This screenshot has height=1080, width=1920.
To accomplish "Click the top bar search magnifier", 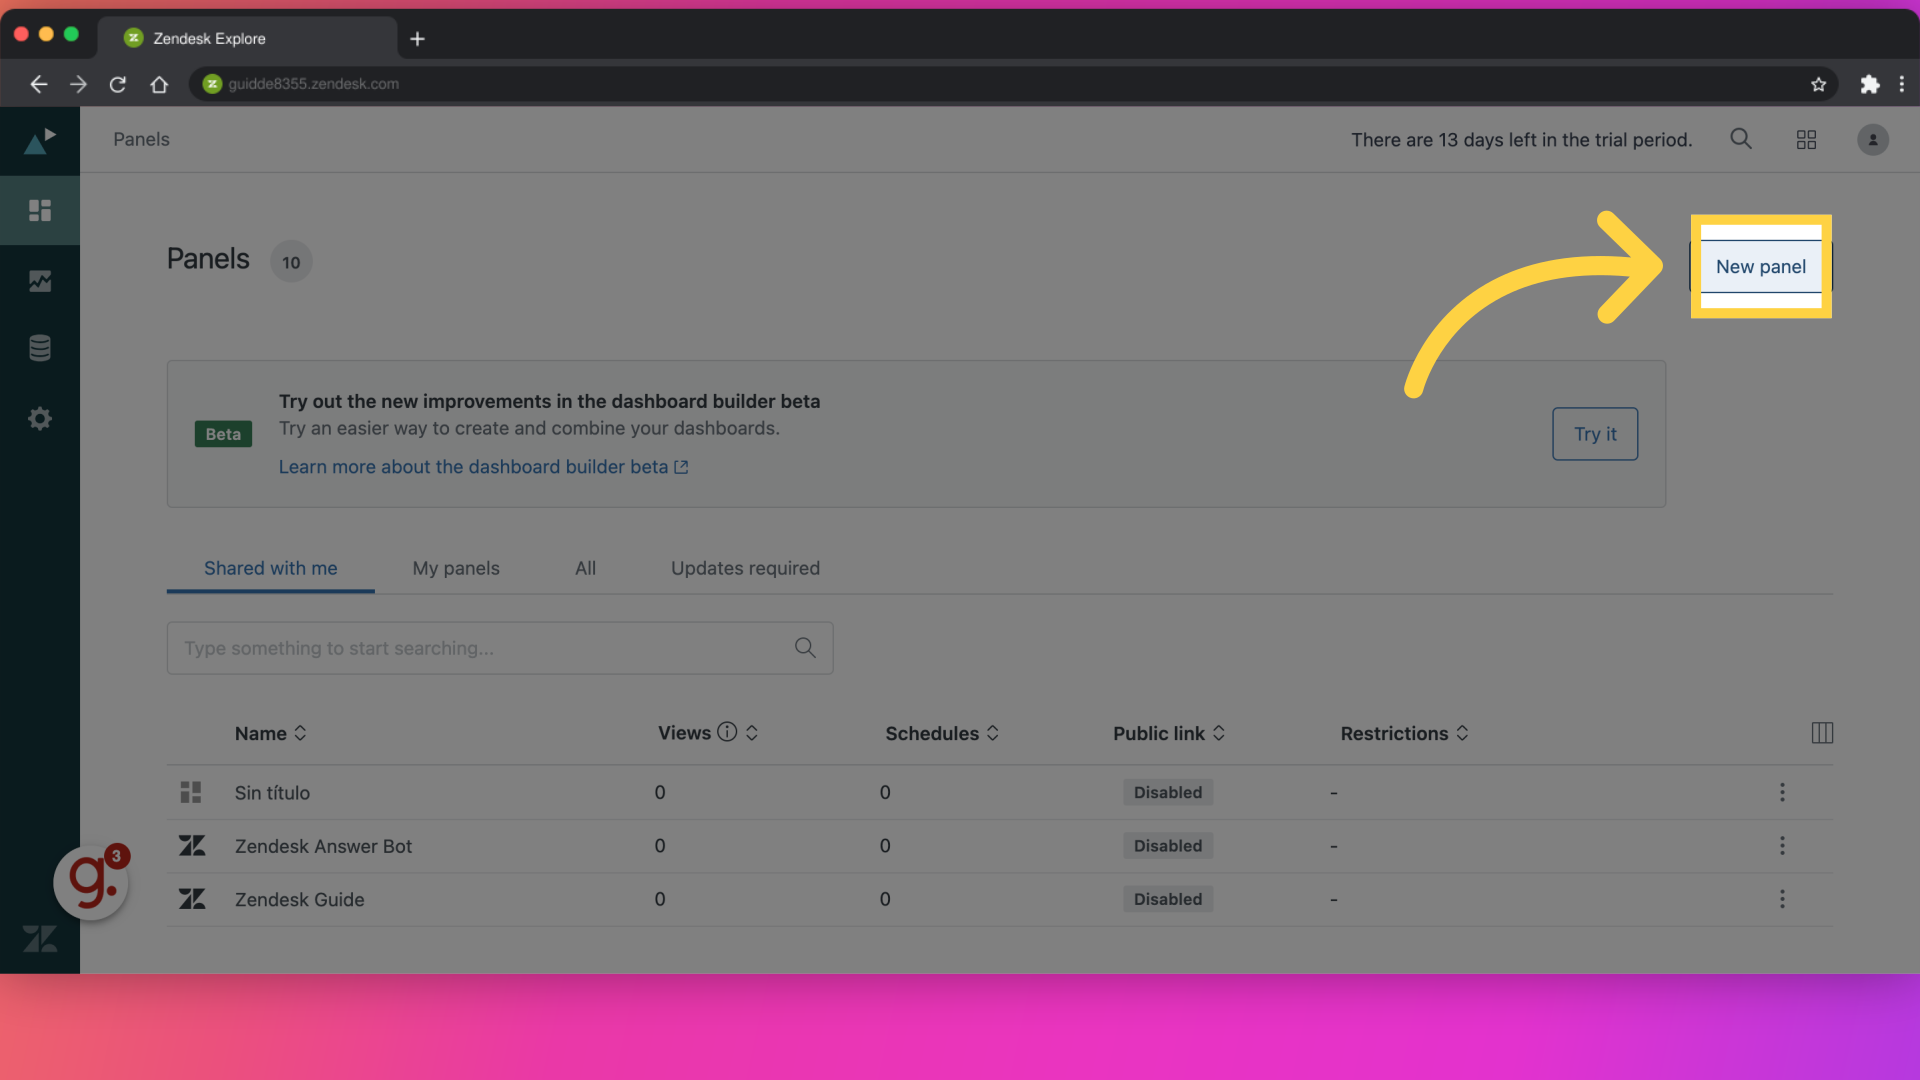I will pos(1741,139).
